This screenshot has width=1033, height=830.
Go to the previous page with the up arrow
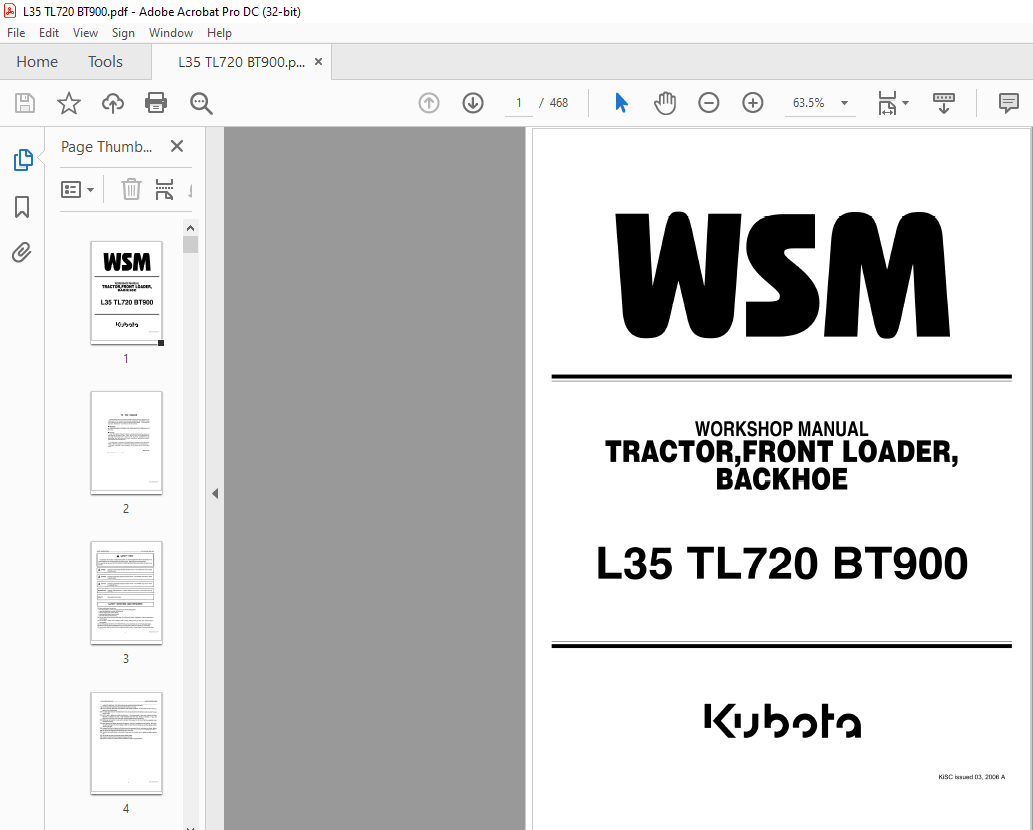click(x=429, y=103)
